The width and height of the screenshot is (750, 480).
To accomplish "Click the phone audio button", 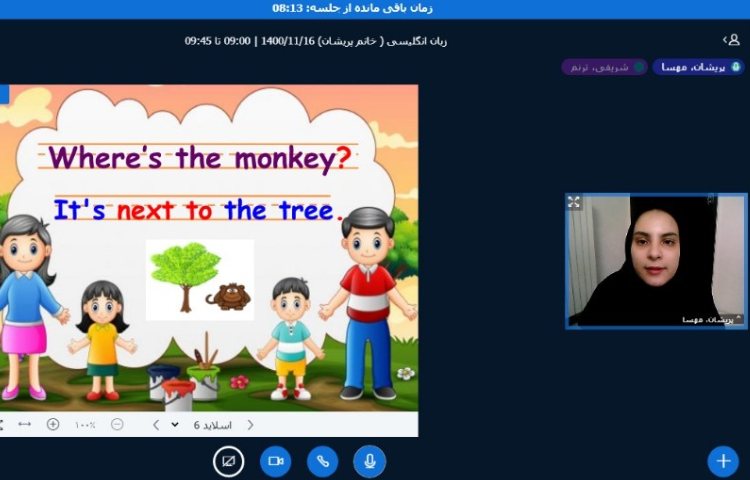I will click(322, 461).
